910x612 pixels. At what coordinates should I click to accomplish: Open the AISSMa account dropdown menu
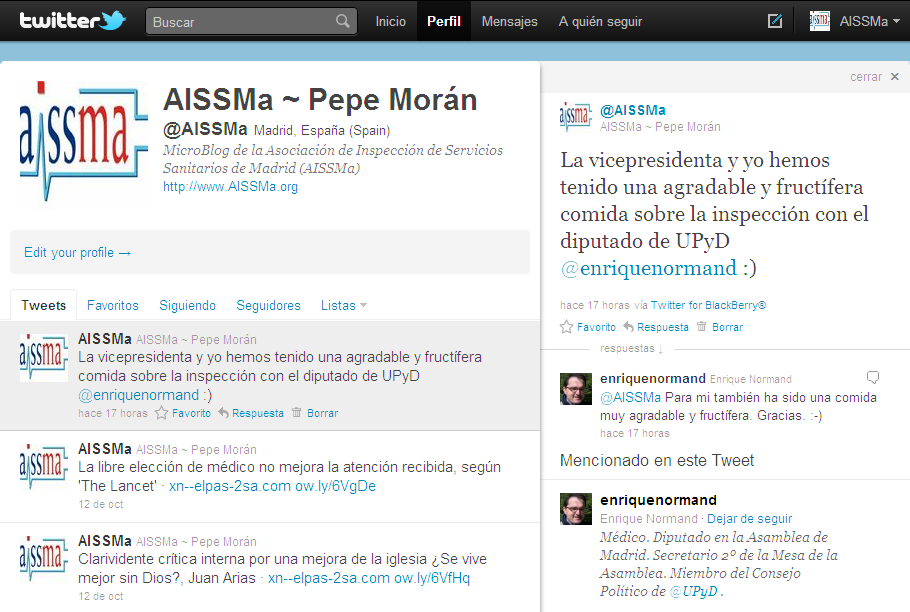point(869,21)
